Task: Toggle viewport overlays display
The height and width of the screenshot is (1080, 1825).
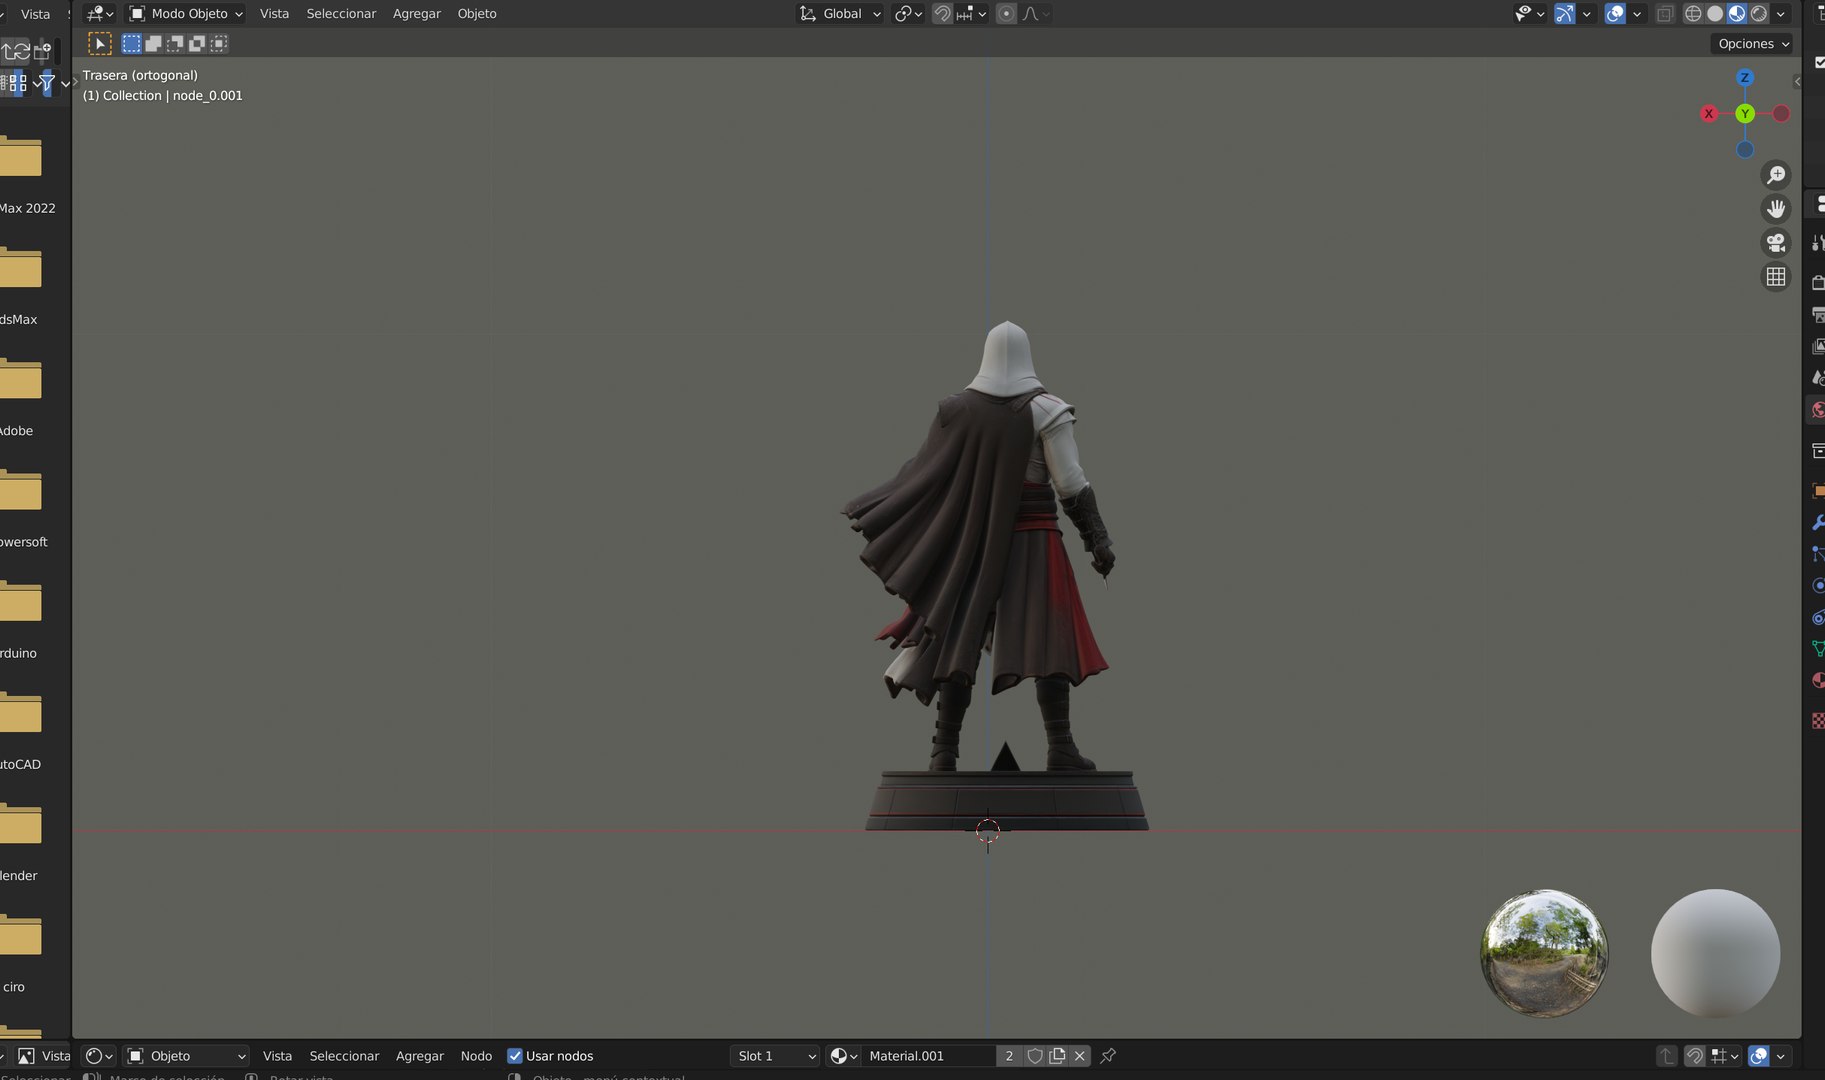Action: click(x=1614, y=14)
